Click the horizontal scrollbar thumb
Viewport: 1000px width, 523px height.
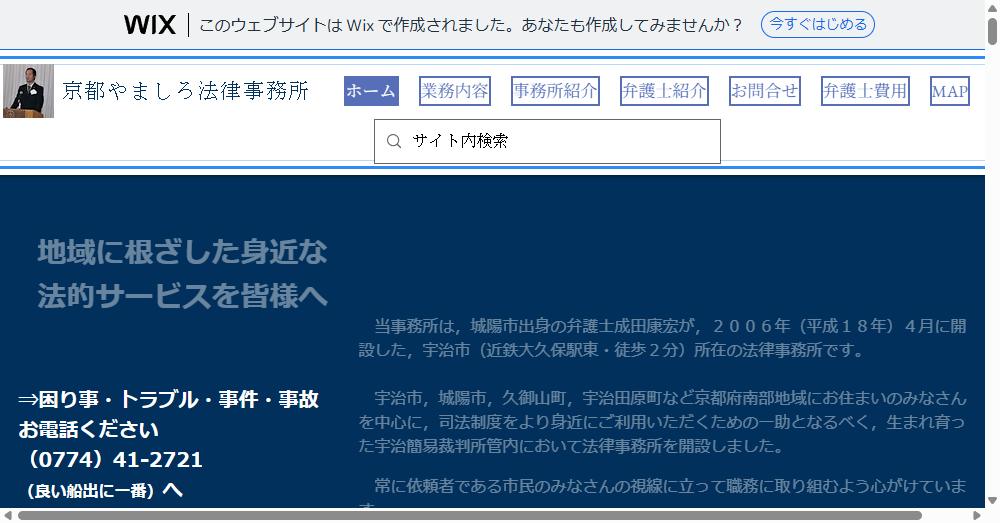470,516
